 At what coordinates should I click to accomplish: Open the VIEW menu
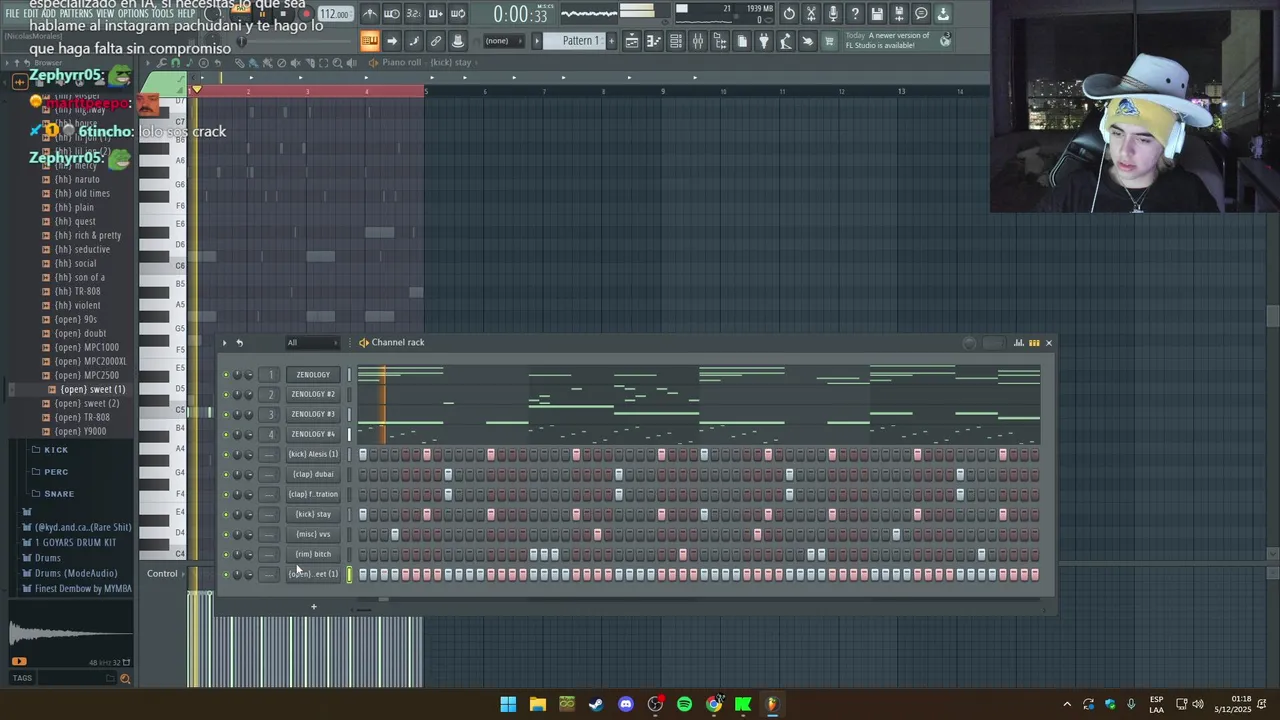105,14
